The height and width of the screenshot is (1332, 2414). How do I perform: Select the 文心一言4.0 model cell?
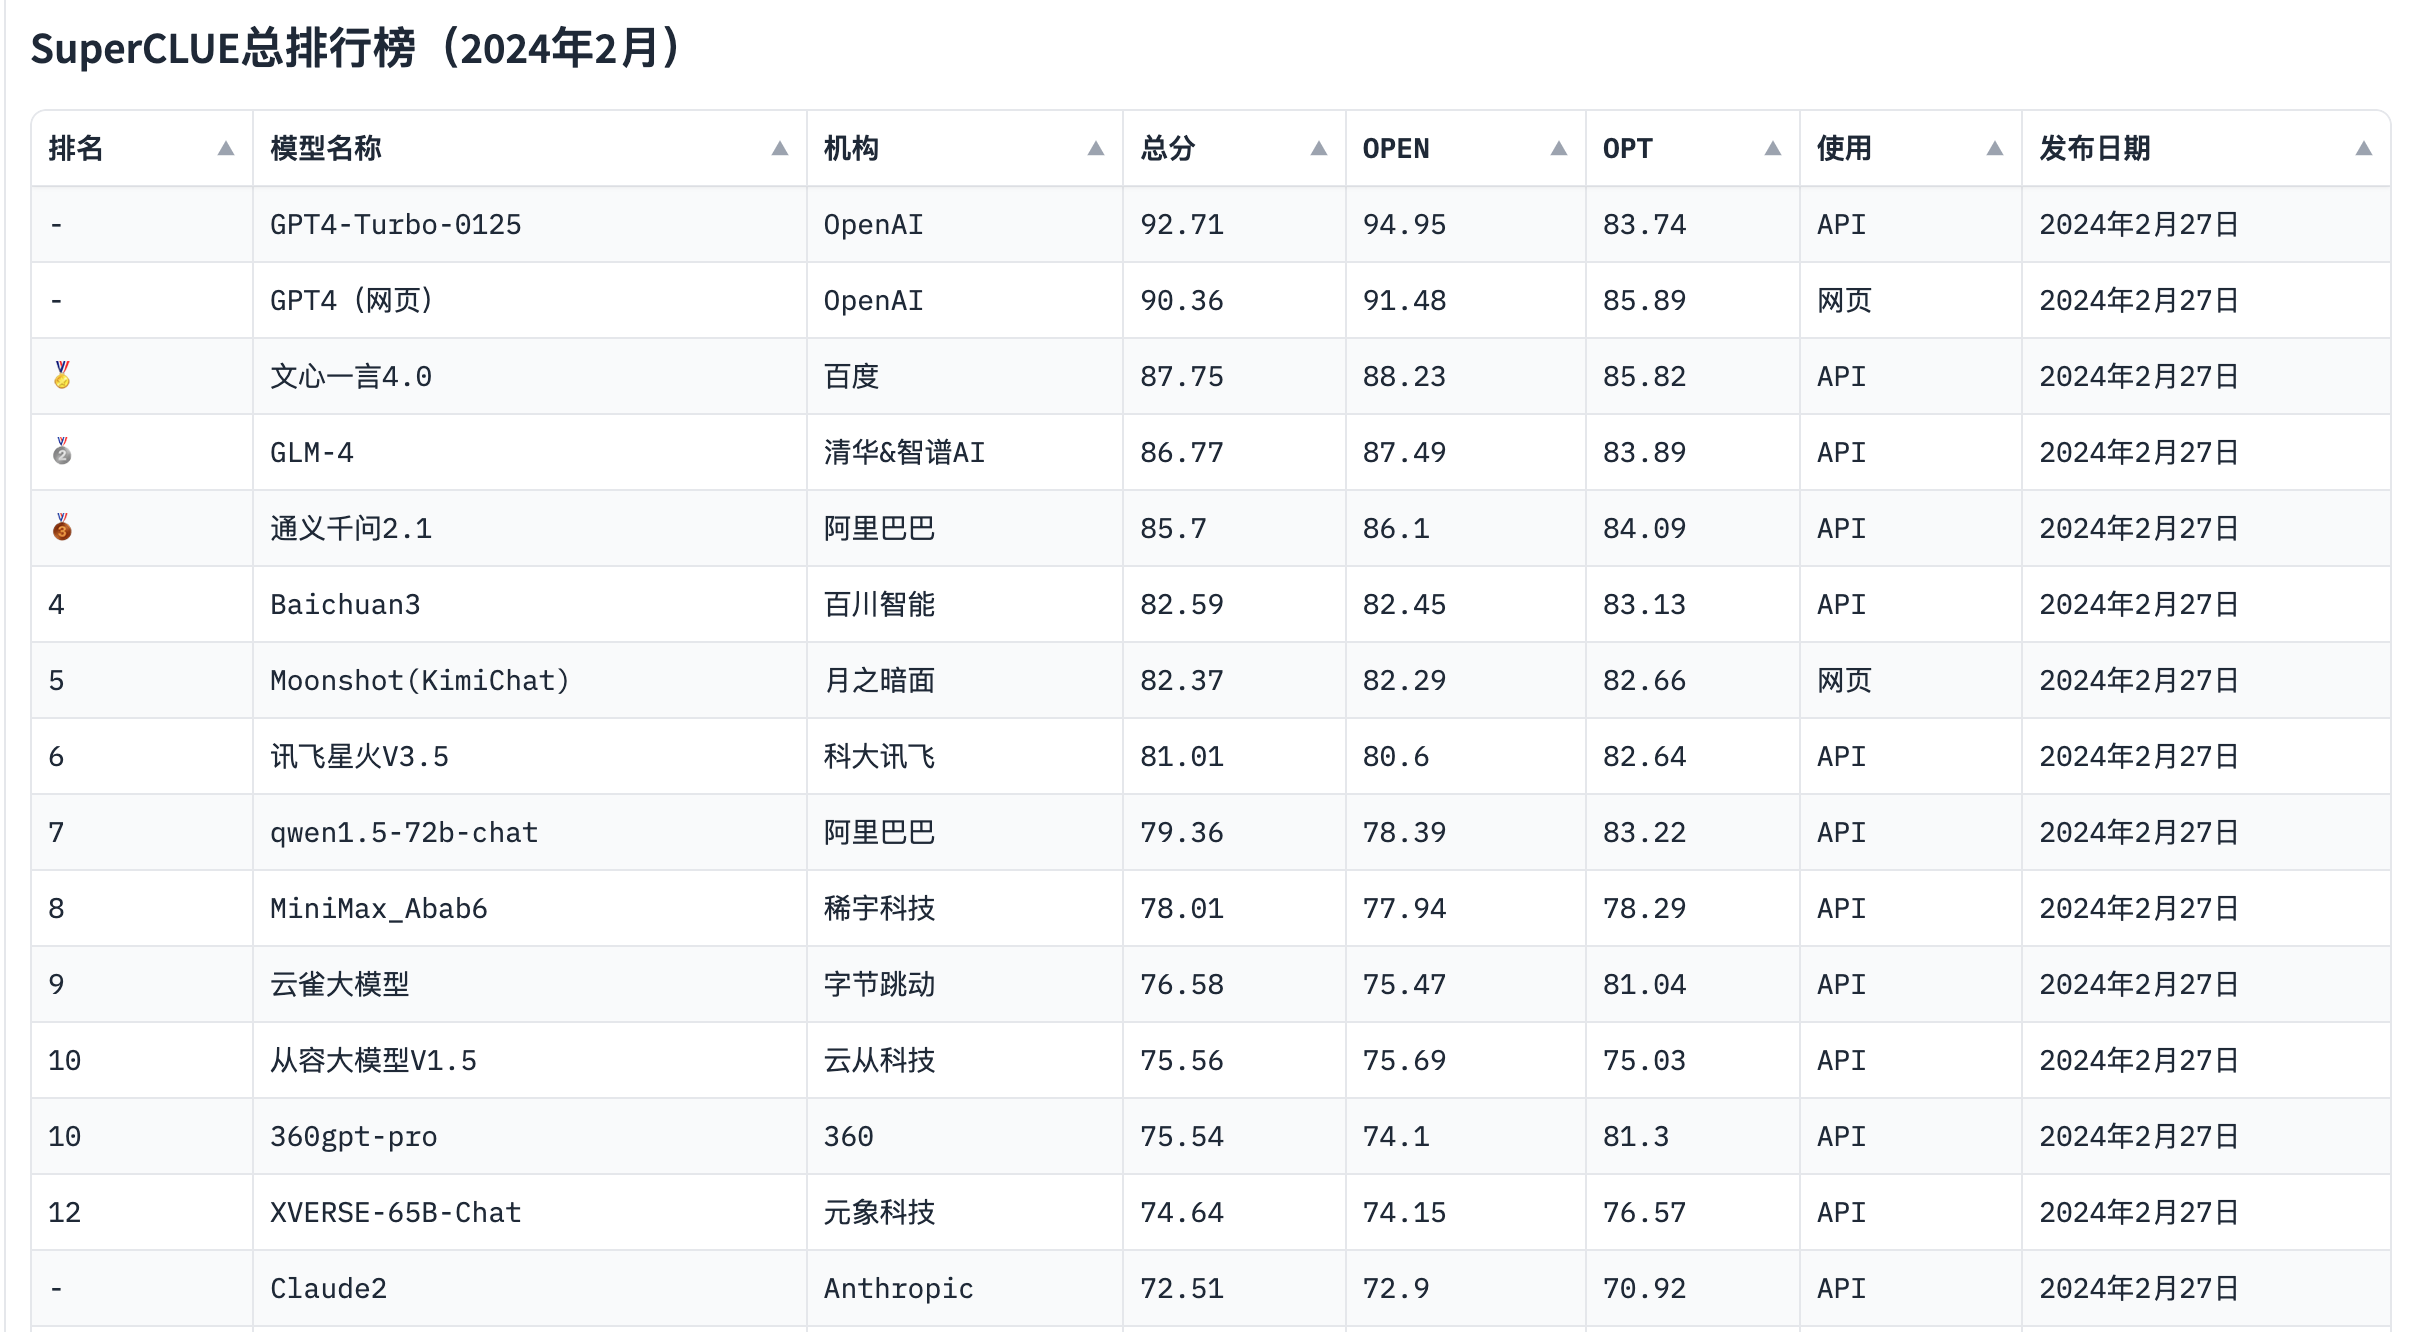[x=351, y=377]
